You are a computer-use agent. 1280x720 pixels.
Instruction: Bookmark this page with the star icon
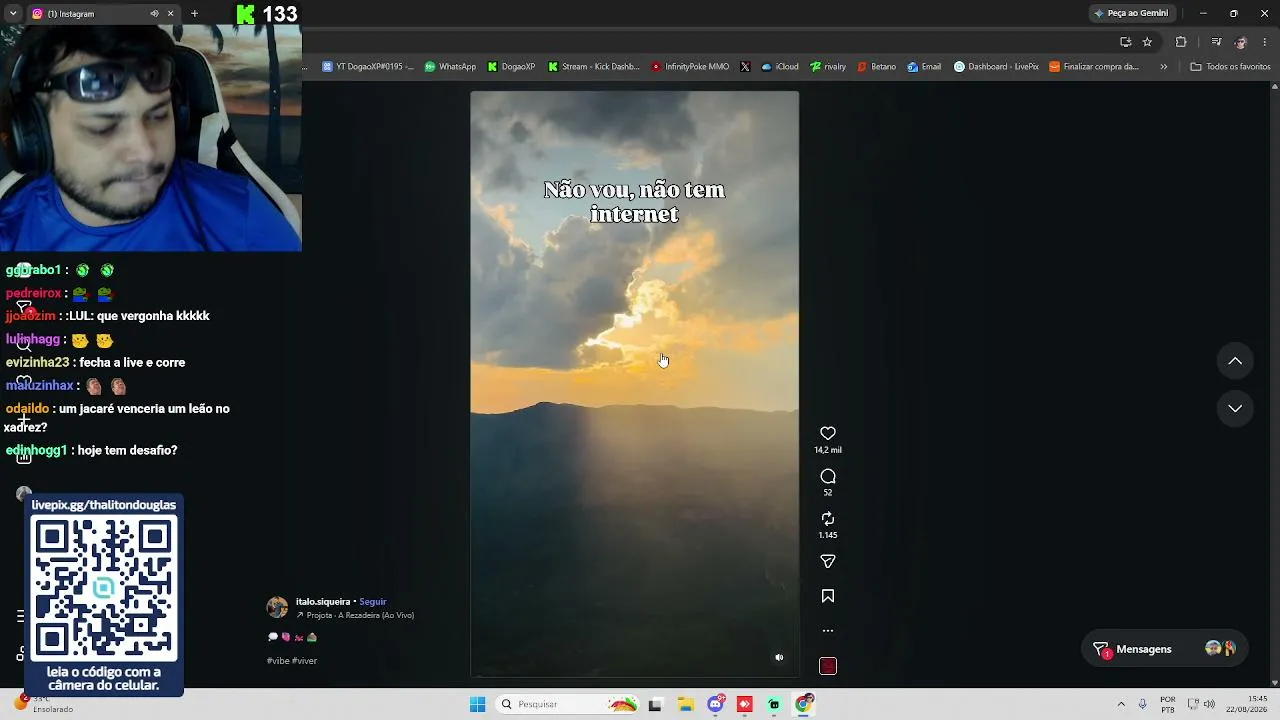coord(1147,42)
